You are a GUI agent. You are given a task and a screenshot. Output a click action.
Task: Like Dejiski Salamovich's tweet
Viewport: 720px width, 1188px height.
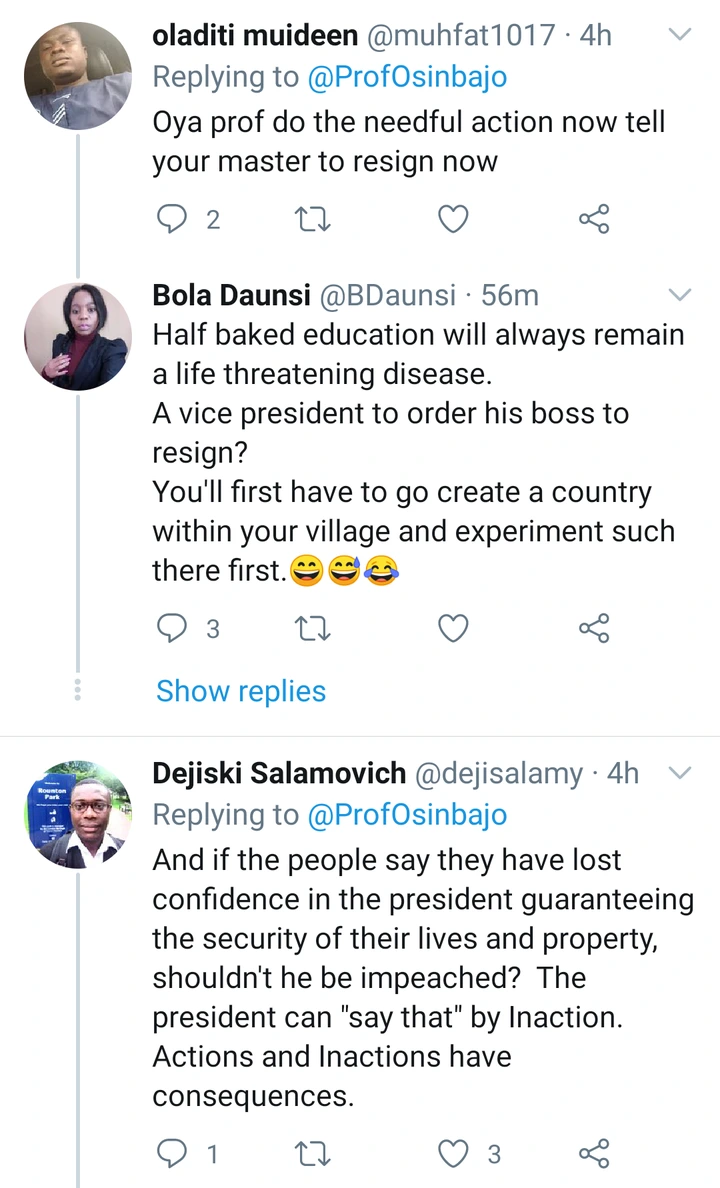(454, 1154)
